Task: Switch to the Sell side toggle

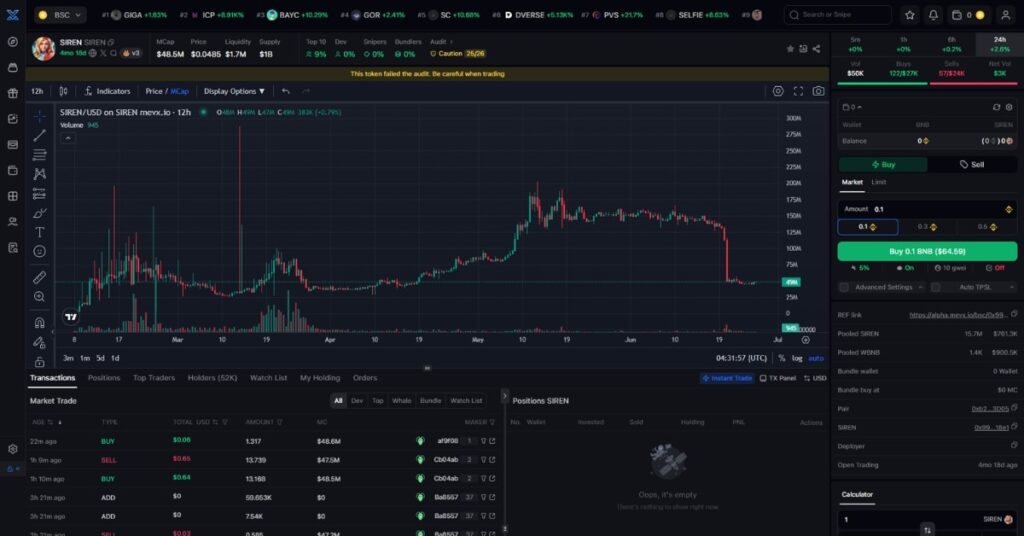Action: (972, 165)
